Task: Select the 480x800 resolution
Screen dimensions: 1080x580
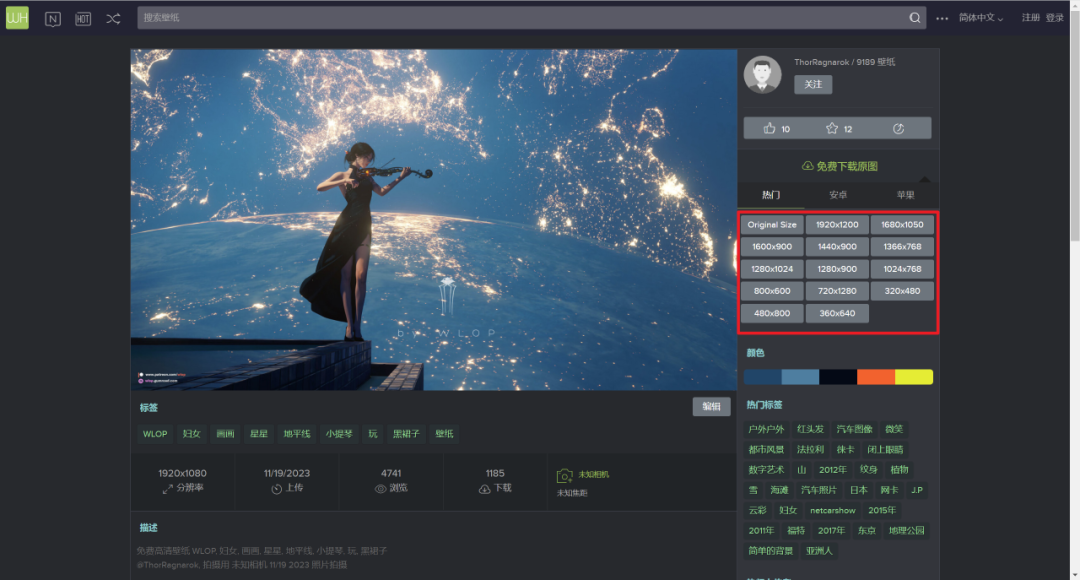Action: (772, 313)
